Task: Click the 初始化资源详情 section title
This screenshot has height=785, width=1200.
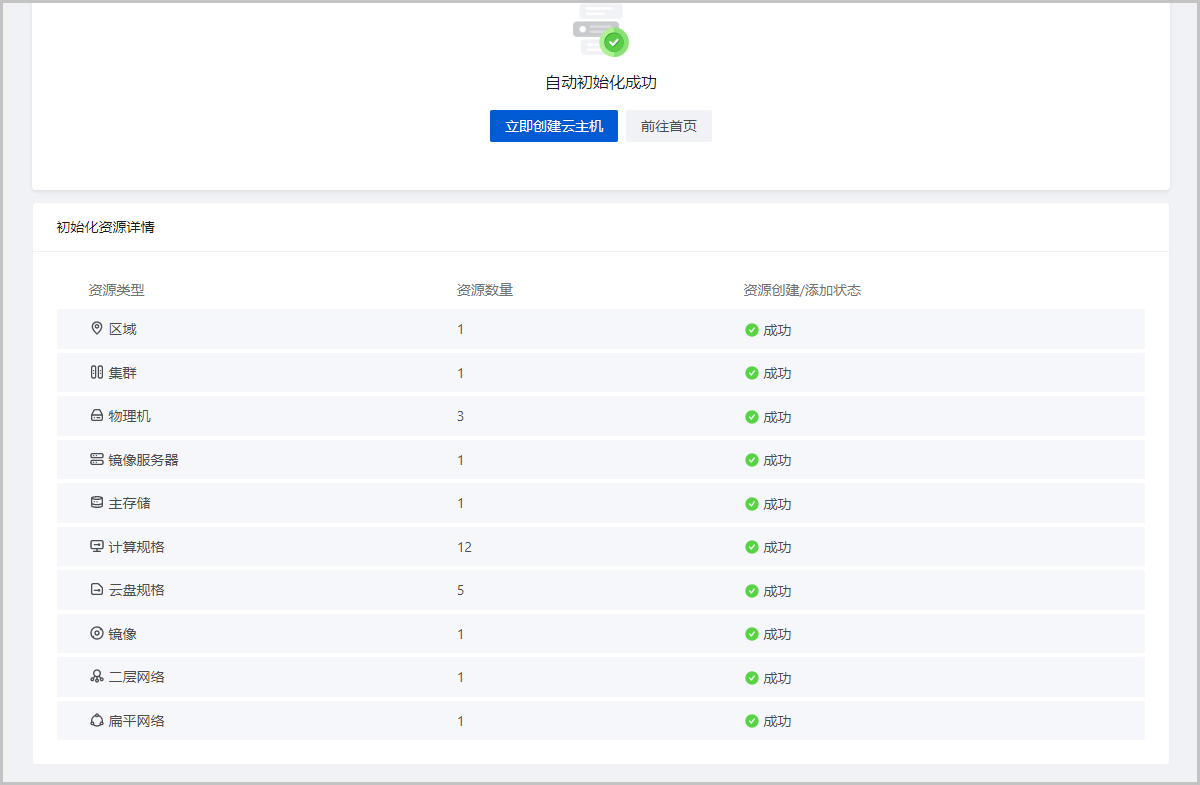Action: [x=105, y=227]
